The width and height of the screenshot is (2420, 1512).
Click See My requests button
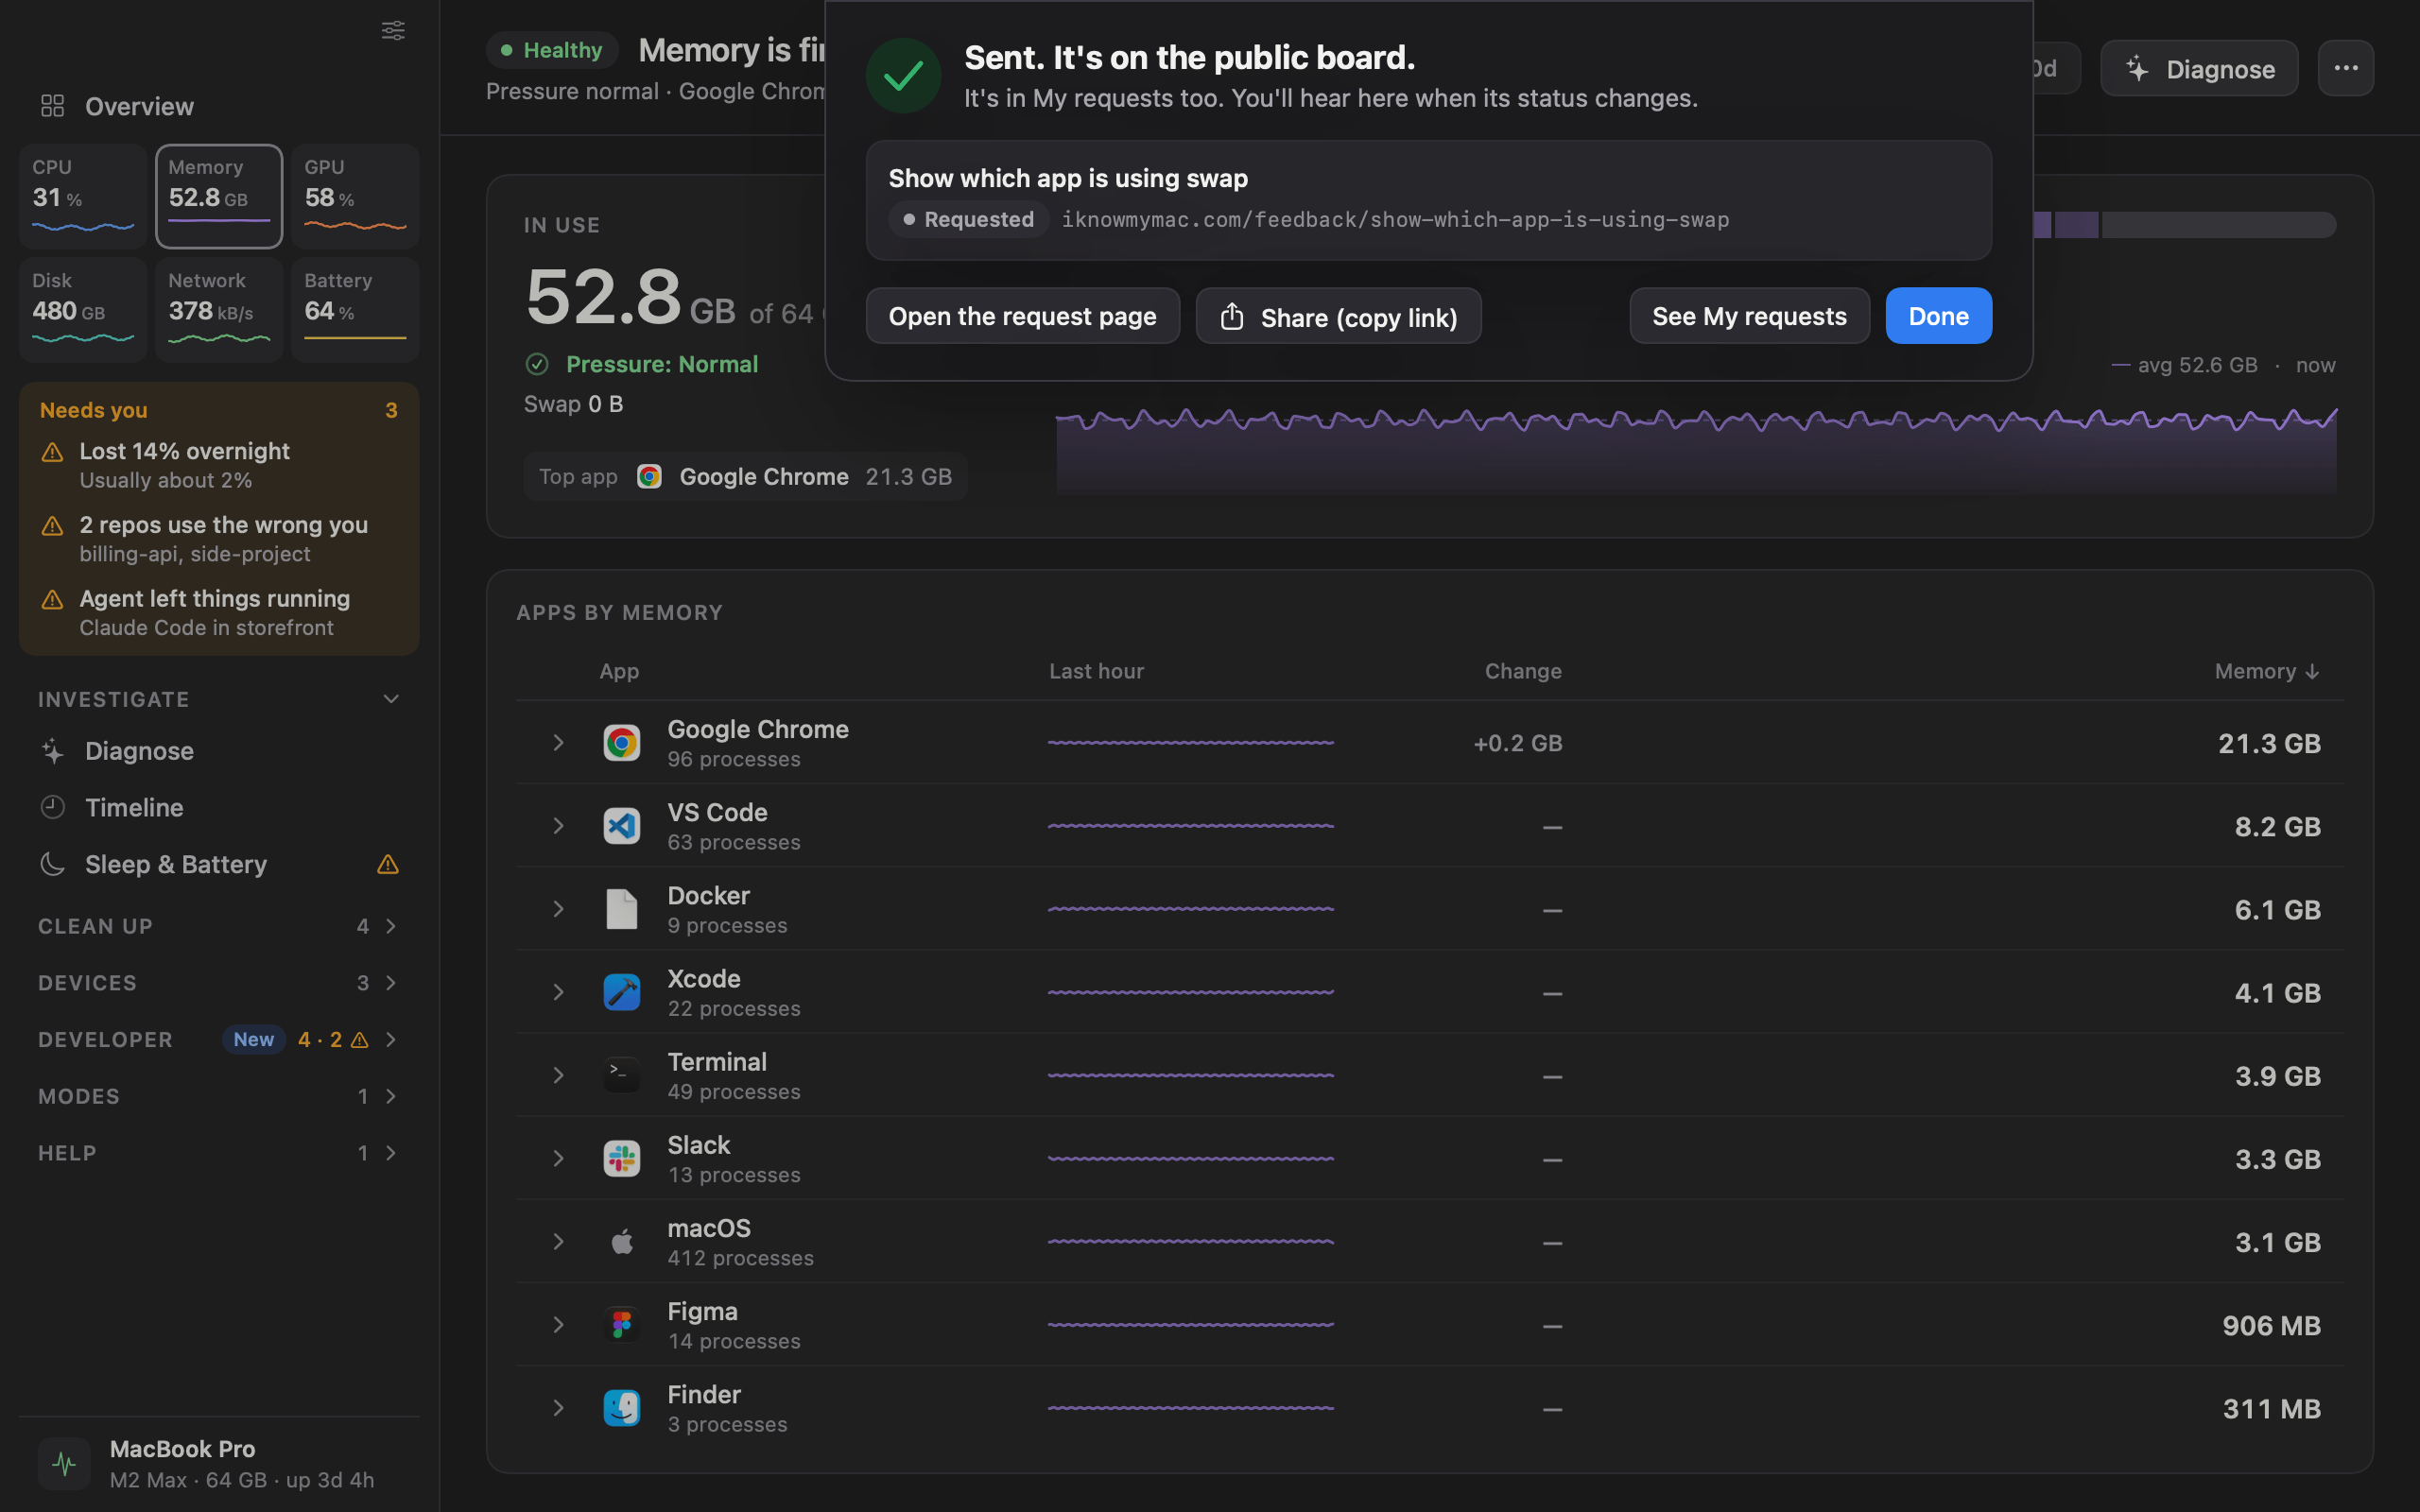(1749, 316)
